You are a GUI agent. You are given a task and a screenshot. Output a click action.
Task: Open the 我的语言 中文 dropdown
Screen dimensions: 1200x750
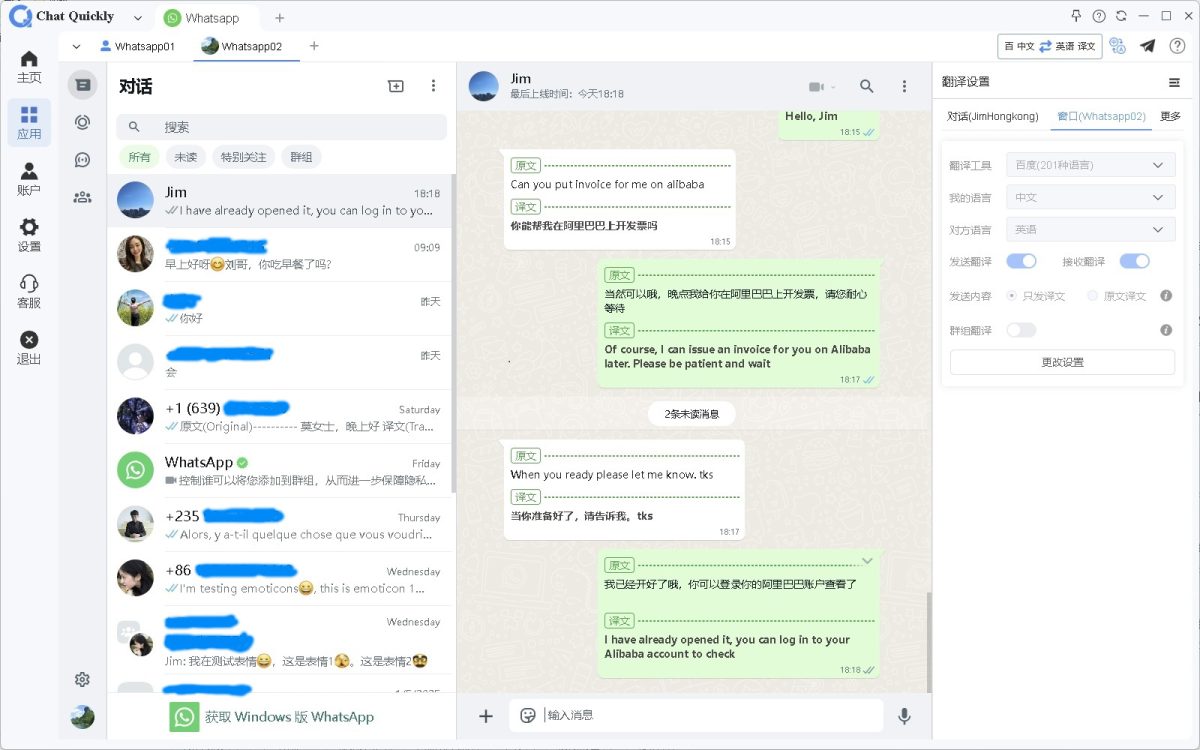pos(1091,197)
